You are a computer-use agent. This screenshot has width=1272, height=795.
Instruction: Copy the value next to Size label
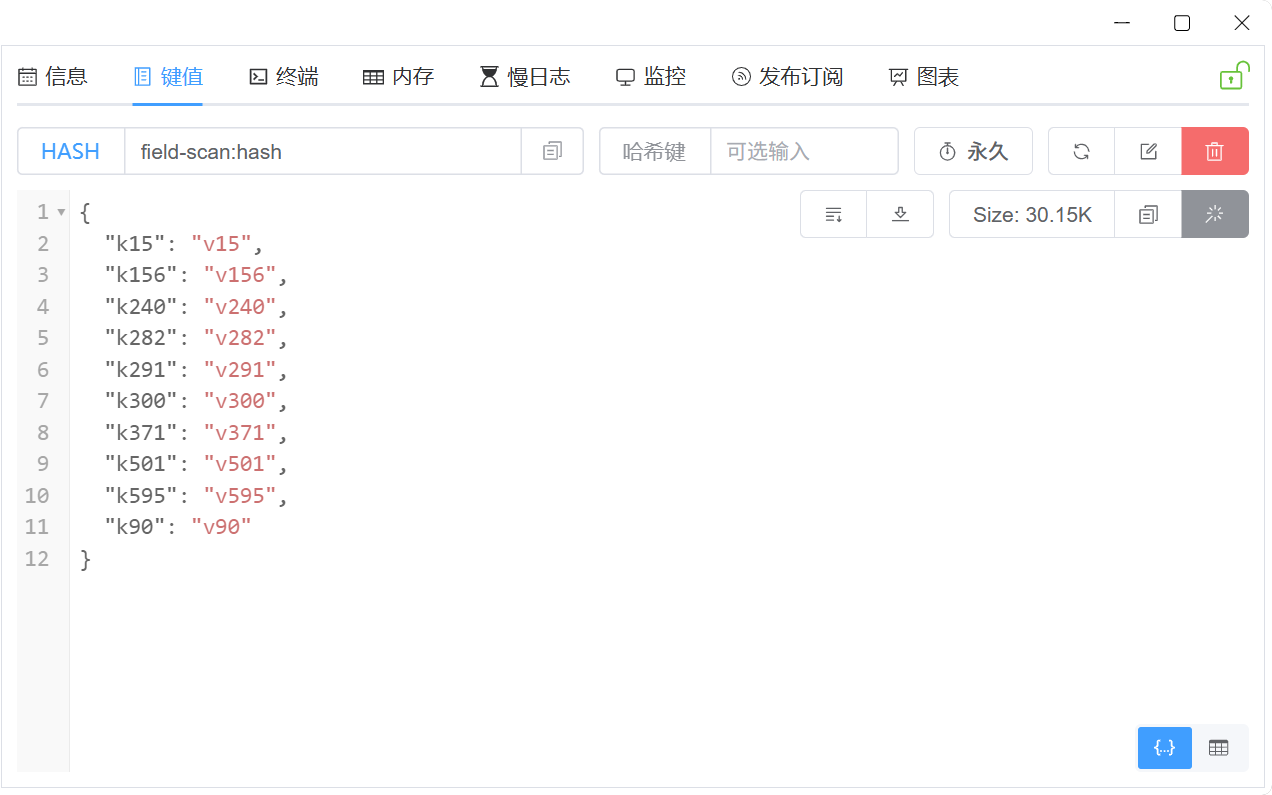click(1148, 214)
